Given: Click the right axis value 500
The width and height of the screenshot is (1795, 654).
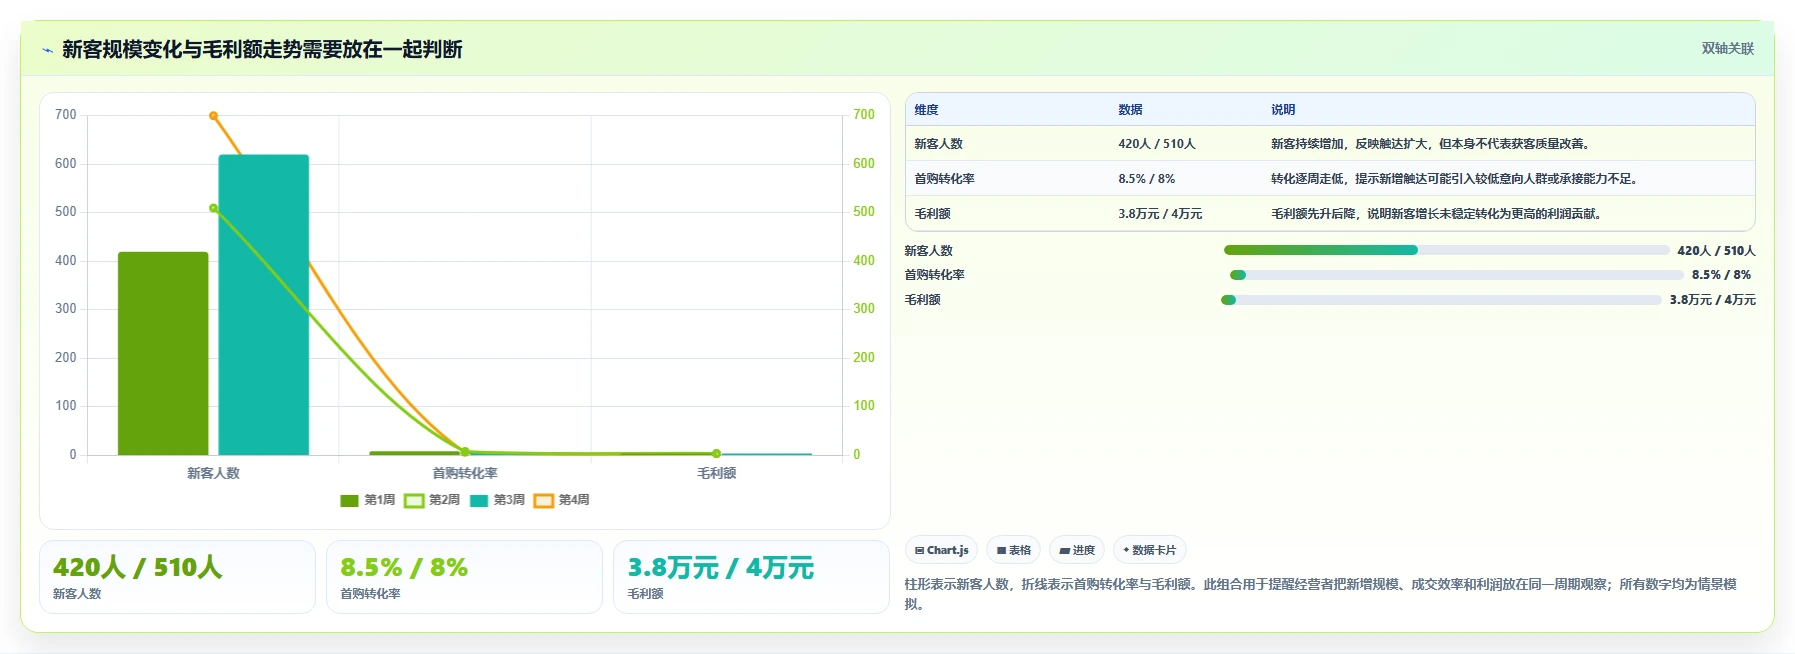Looking at the screenshot, I should [x=864, y=212].
